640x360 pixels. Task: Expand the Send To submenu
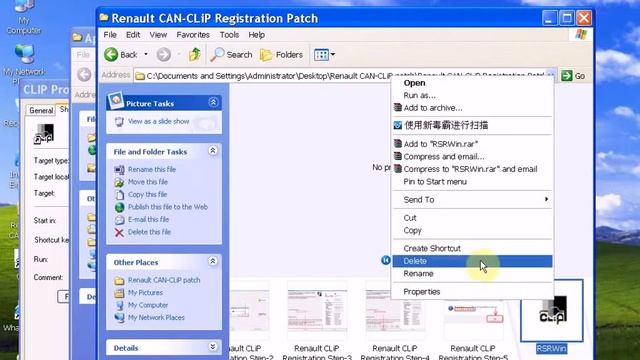pos(546,199)
